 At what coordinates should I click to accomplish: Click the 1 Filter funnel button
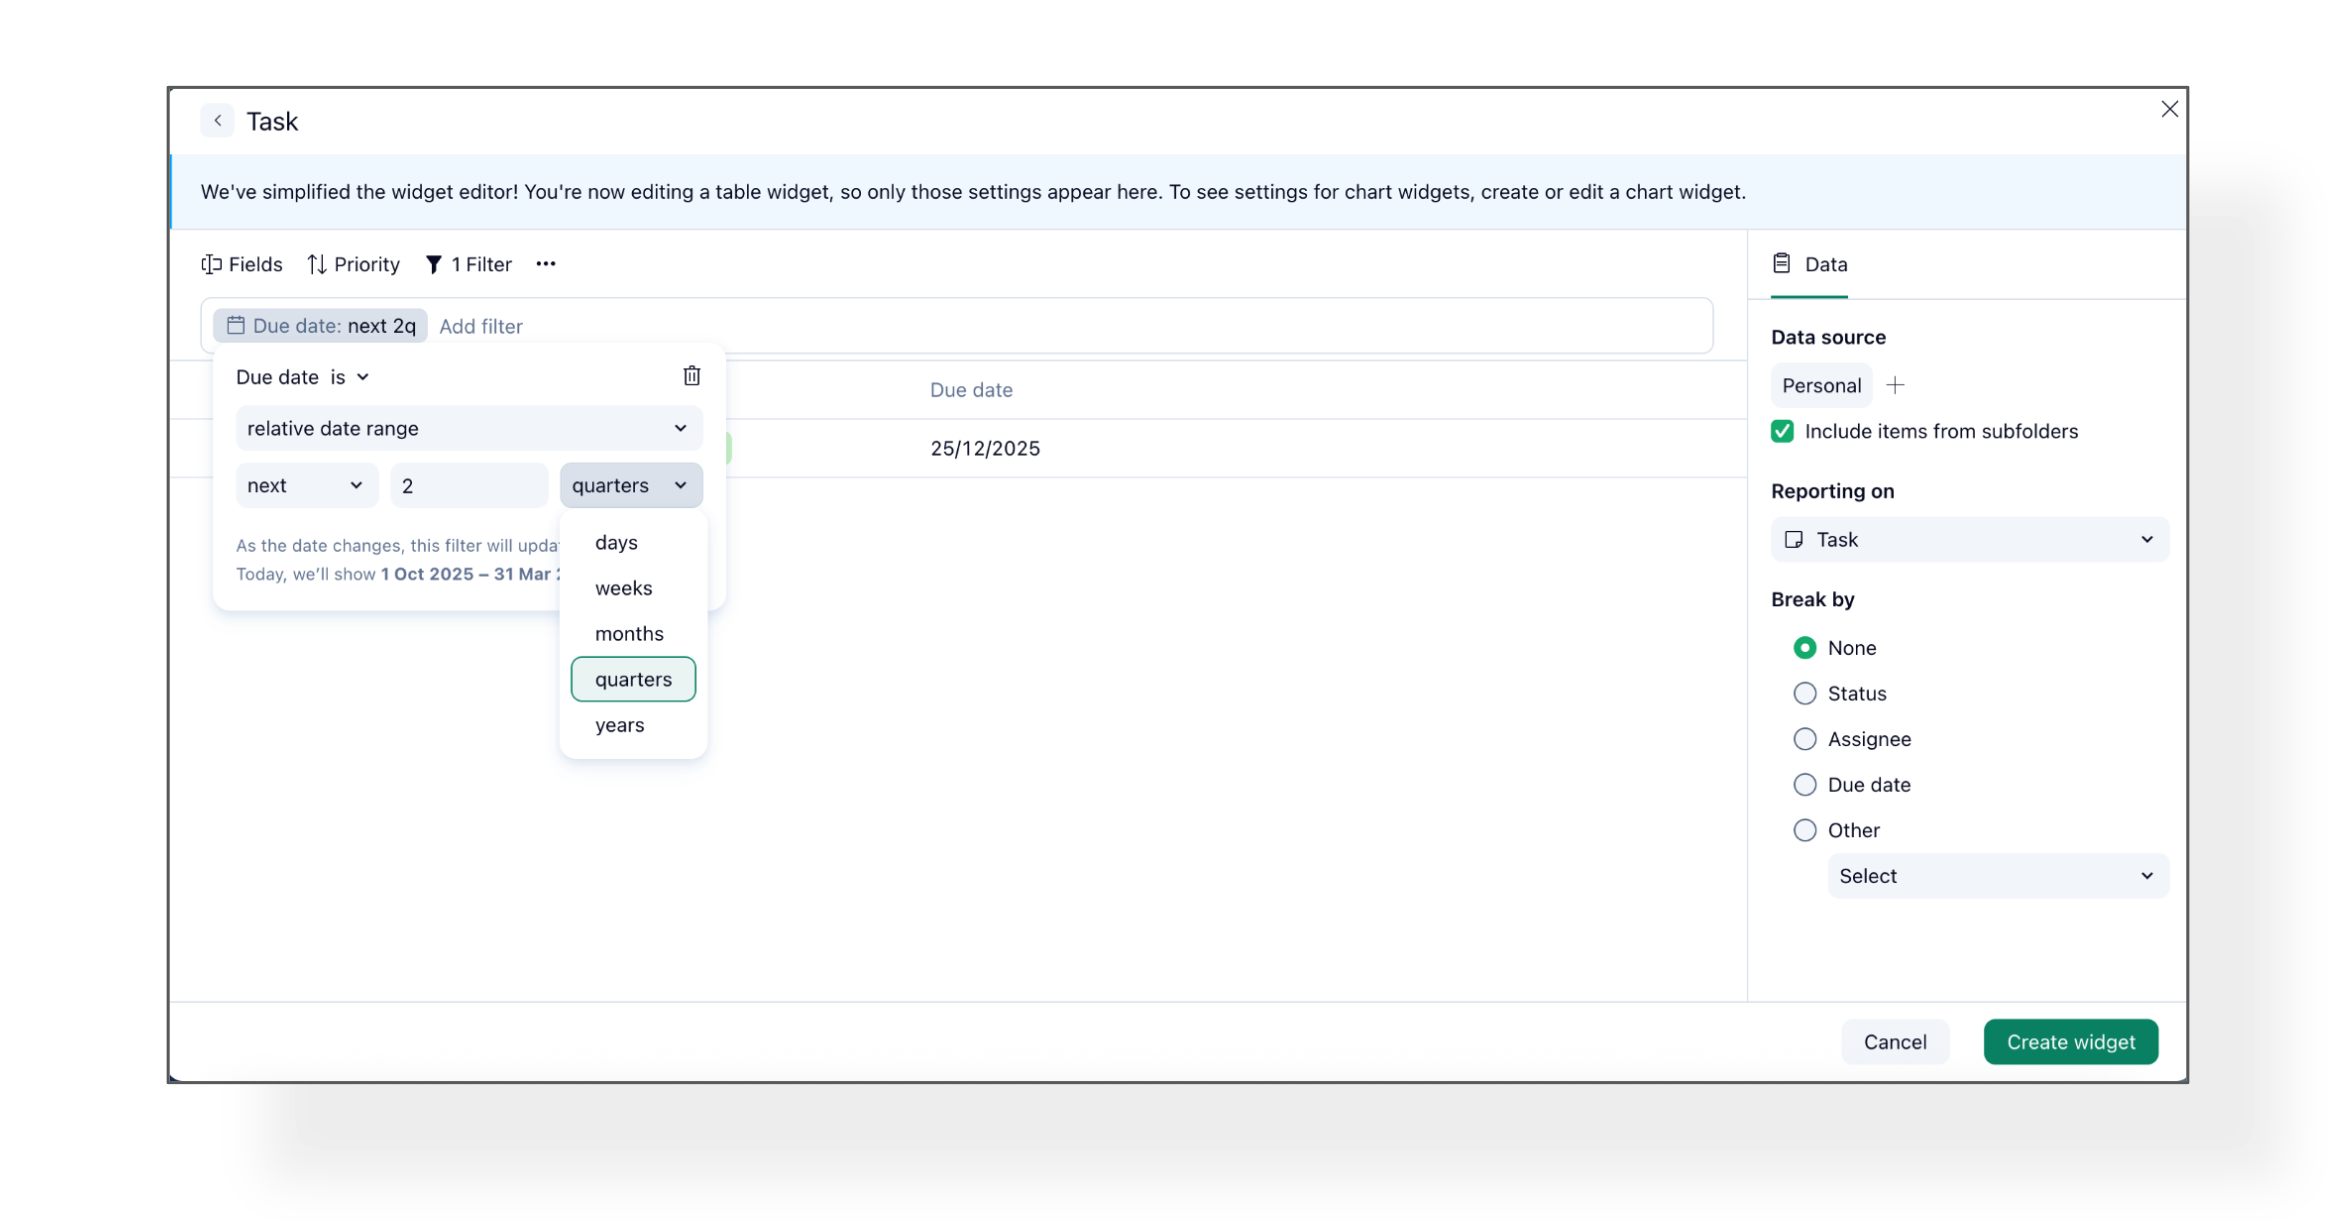point(468,264)
